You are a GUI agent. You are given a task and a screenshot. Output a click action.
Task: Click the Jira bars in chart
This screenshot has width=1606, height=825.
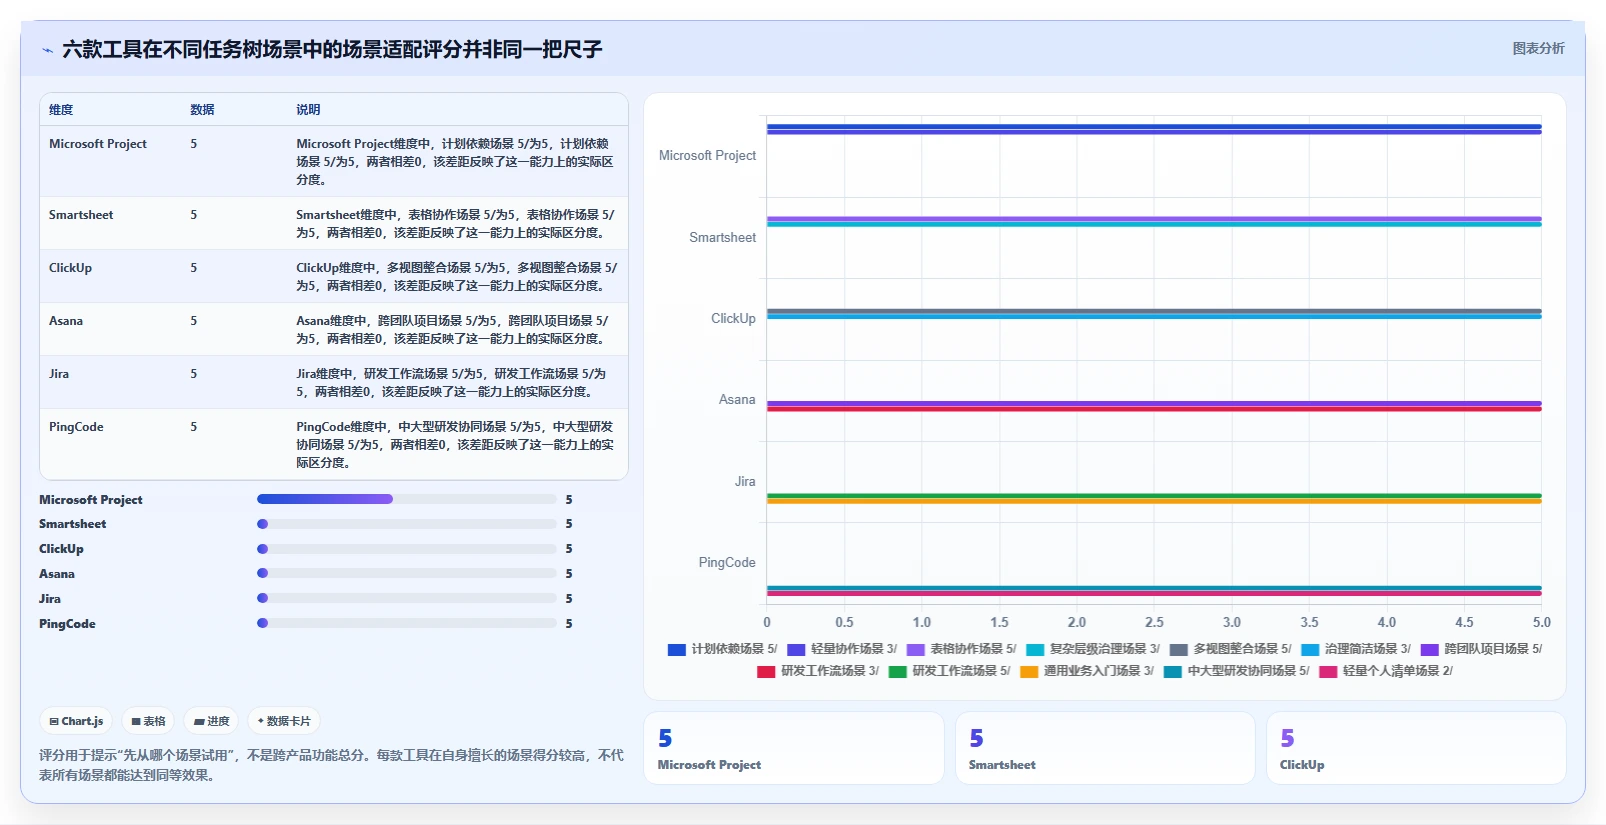(x=1154, y=498)
